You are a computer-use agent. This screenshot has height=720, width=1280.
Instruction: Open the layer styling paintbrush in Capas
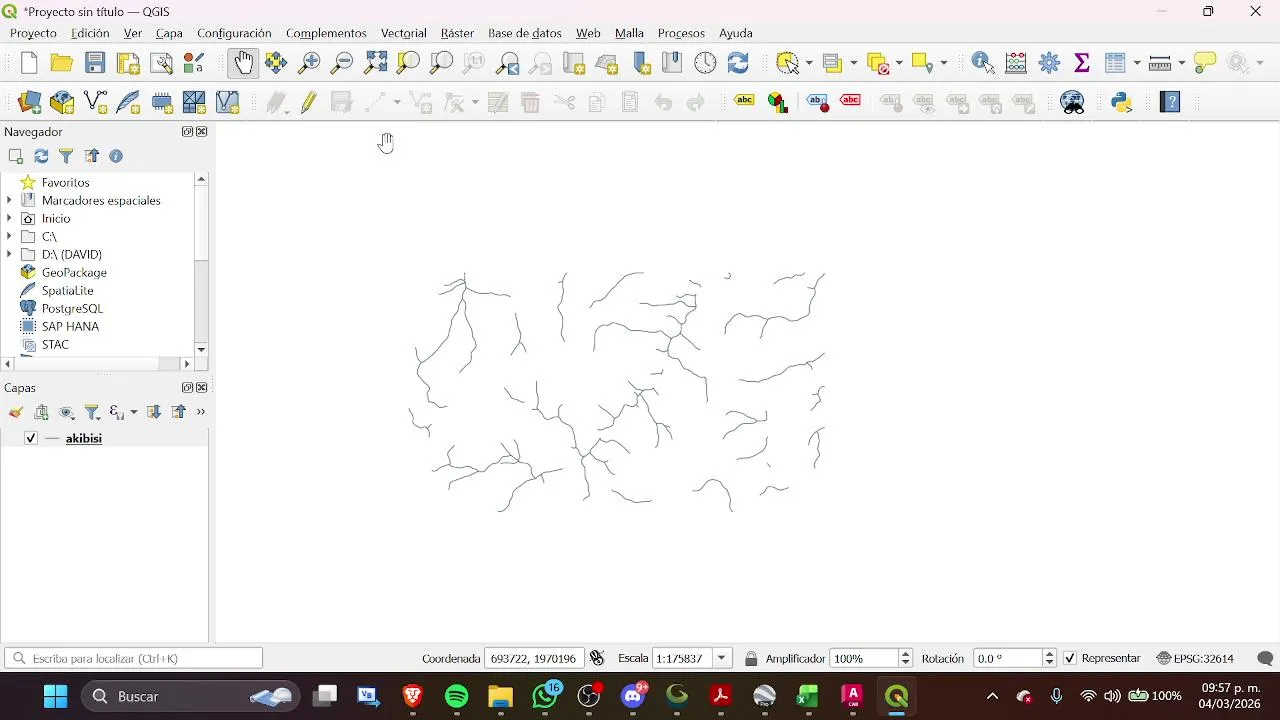(16, 412)
